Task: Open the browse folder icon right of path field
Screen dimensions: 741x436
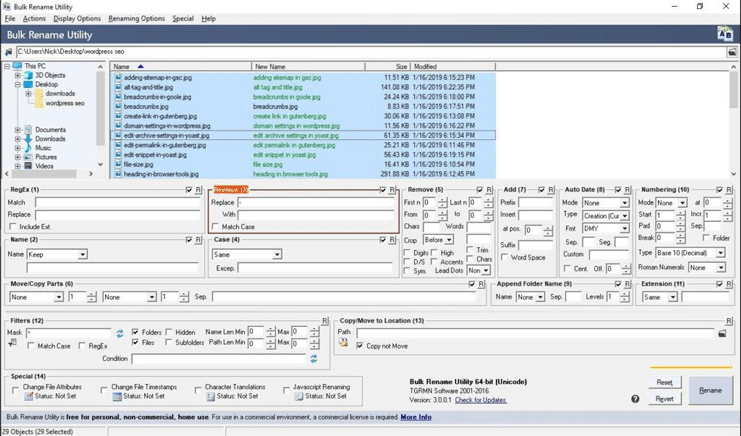Action: pos(732,52)
